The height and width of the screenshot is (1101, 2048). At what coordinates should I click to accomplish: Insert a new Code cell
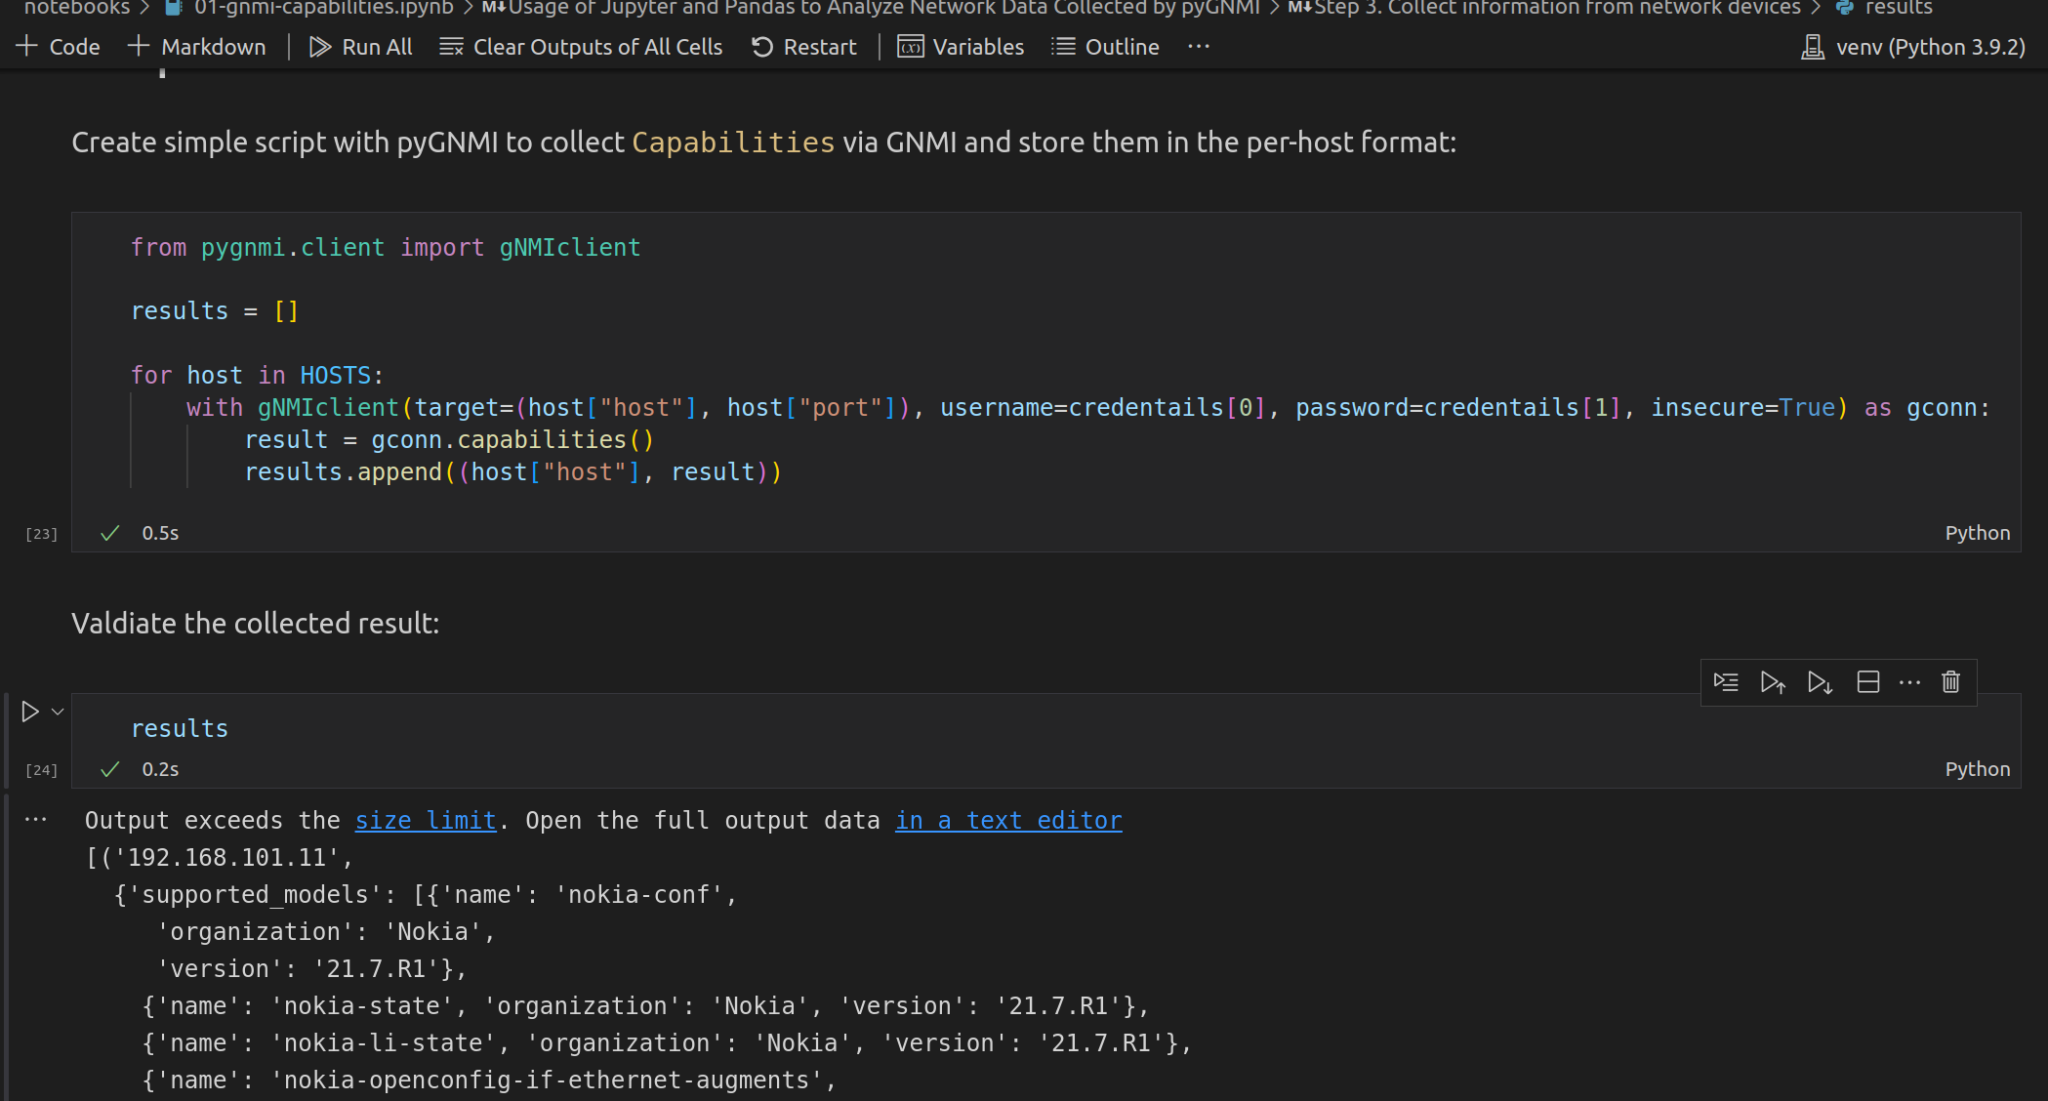[59, 46]
